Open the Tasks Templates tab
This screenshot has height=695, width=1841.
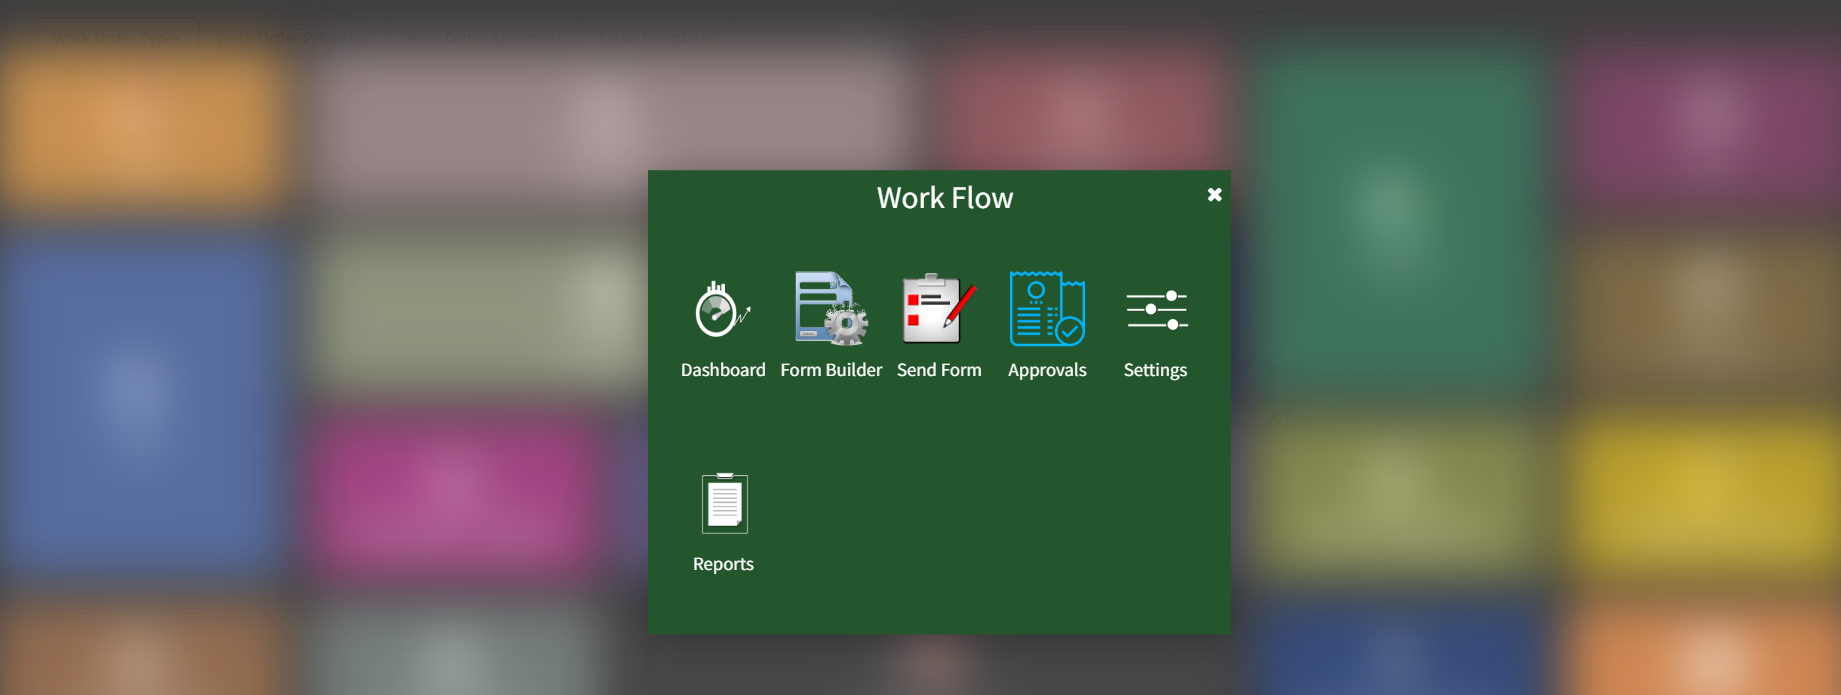point(657,38)
